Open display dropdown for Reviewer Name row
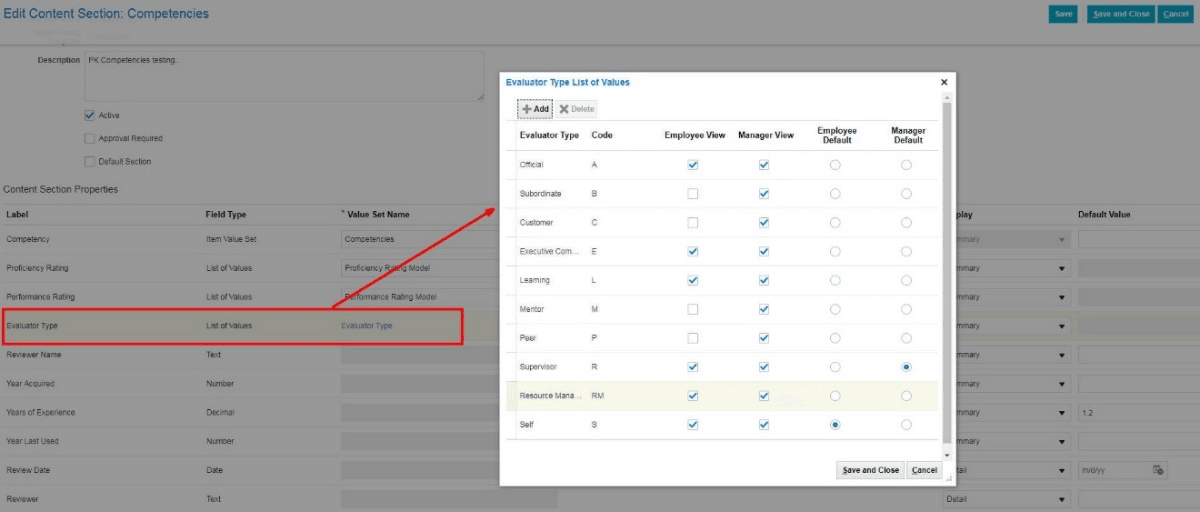This screenshot has width=1200, height=512. coord(1062,355)
